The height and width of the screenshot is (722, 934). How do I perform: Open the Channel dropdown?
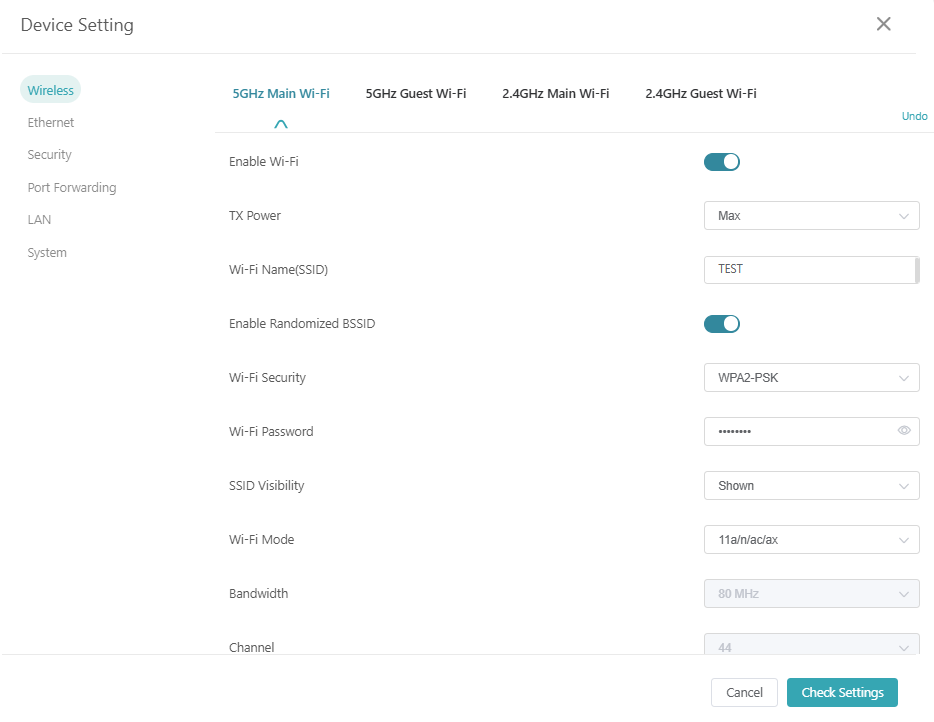click(x=811, y=647)
